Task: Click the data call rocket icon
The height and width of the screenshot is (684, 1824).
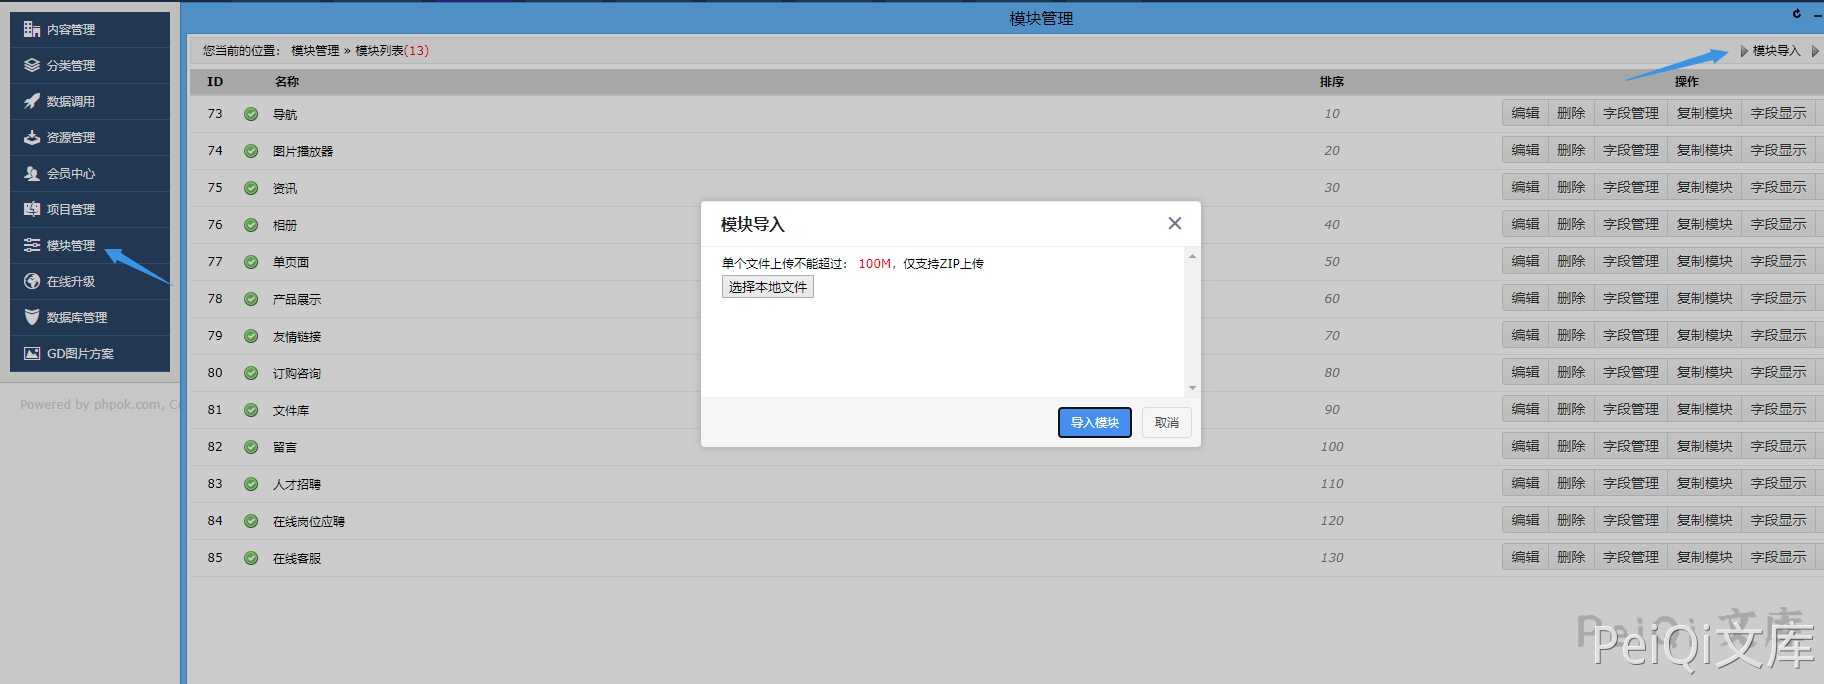Action: pyautogui.click(x=32, y=101)
